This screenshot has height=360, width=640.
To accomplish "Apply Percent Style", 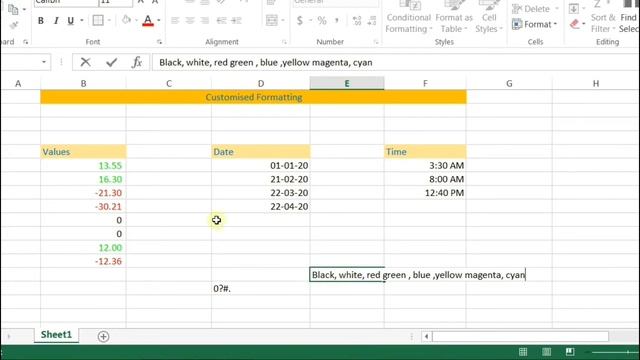I will pyautogui.click(x=322, y=20).
